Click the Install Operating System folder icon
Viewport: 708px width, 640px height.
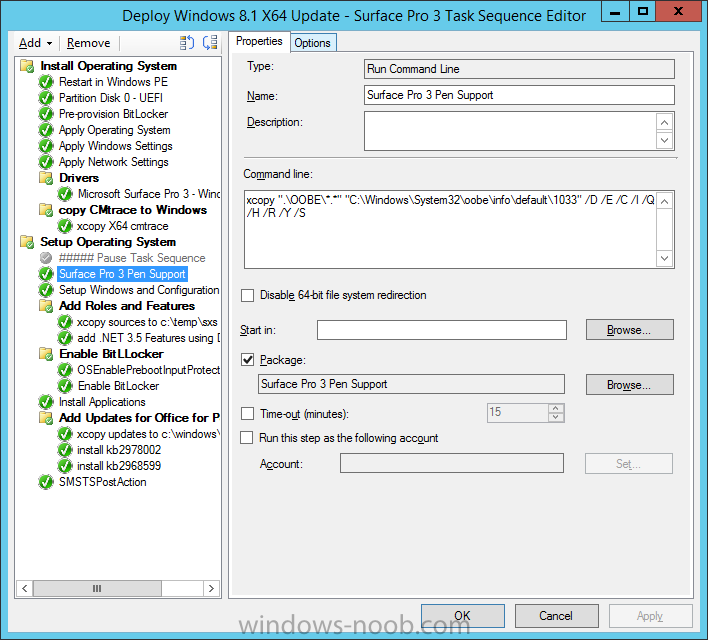coord(27,66)
